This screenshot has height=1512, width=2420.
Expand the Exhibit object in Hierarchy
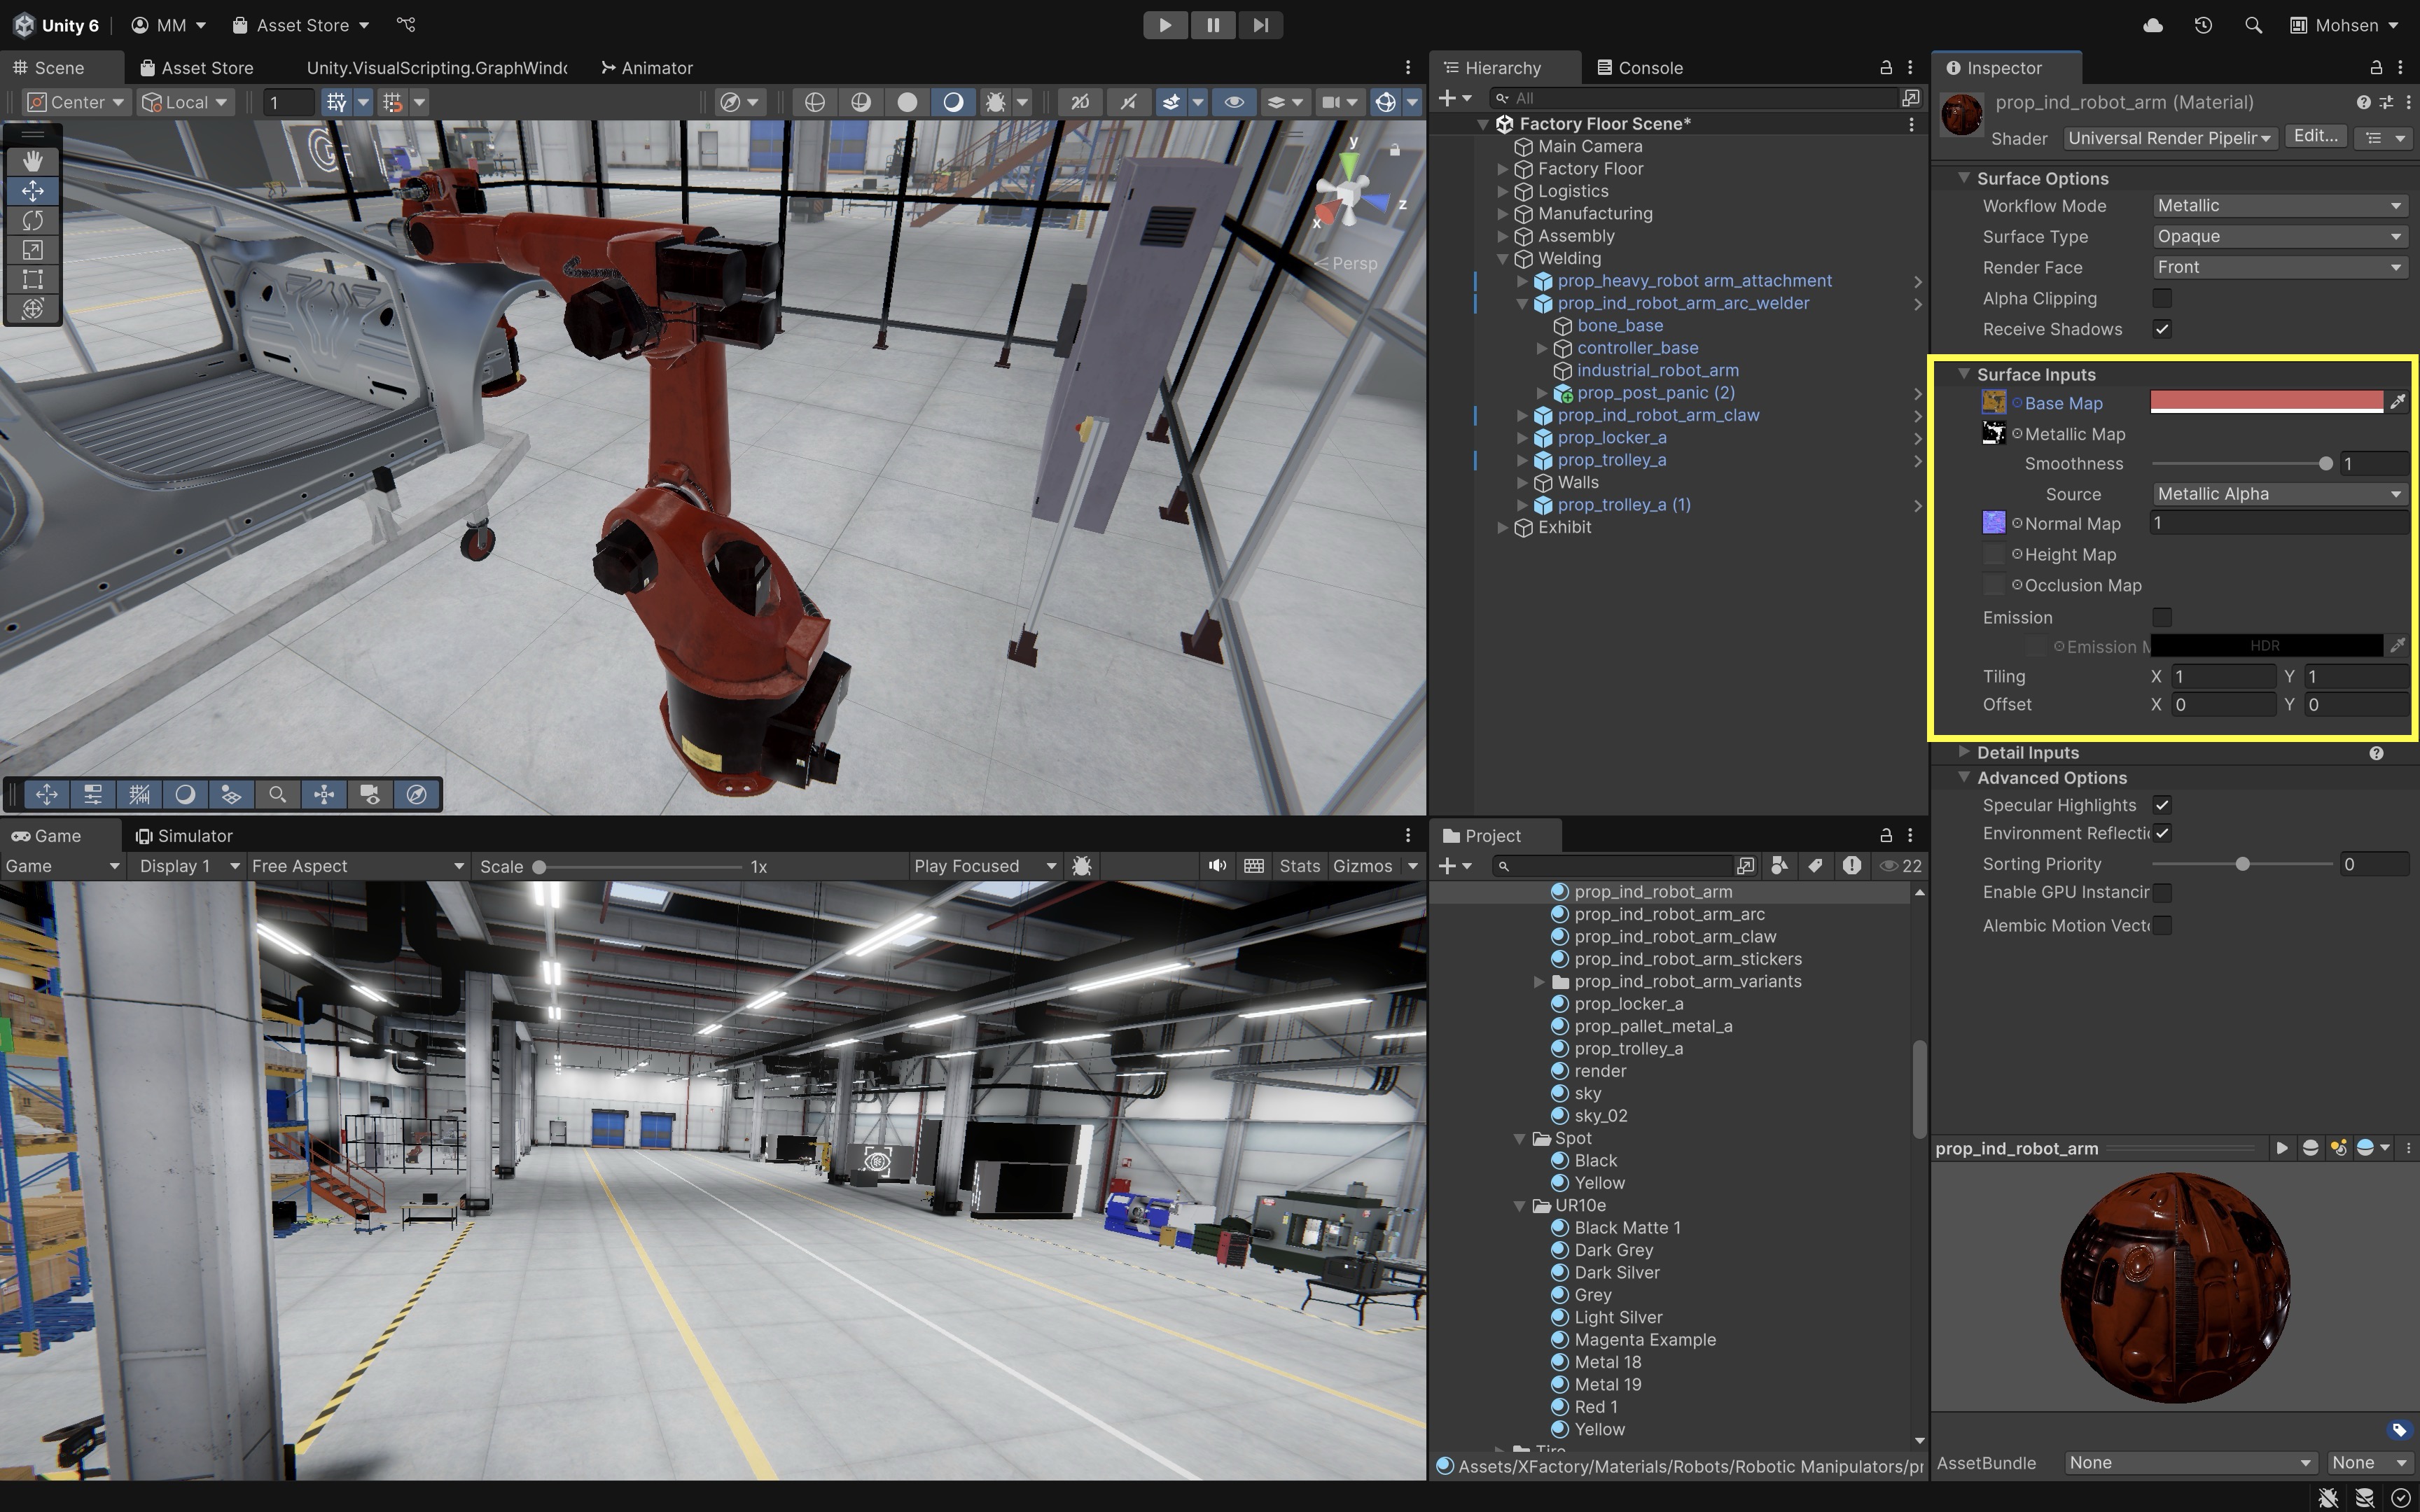[x=1502, y=528]
